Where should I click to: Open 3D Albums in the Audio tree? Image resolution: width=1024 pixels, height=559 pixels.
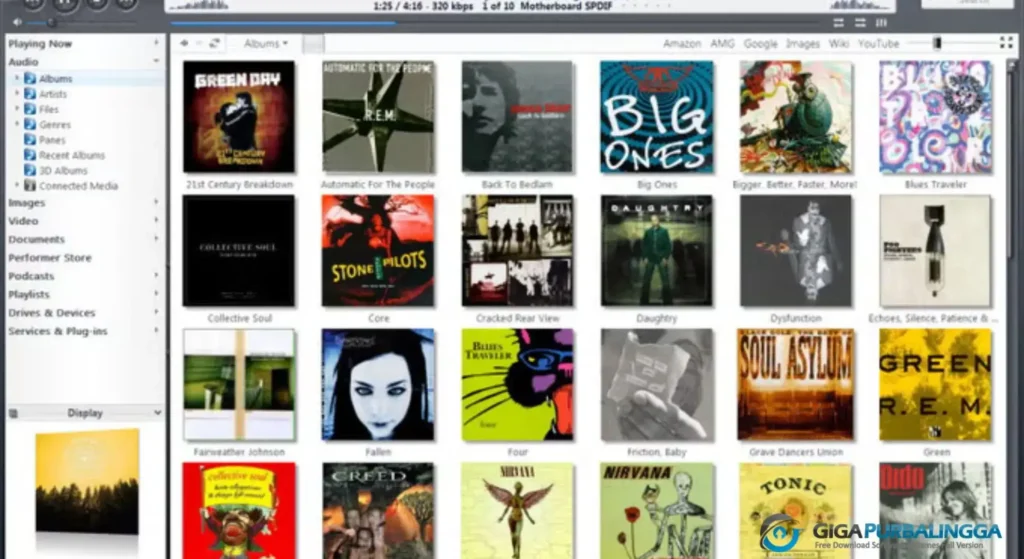pyautogui.click(x=63, y=170)
